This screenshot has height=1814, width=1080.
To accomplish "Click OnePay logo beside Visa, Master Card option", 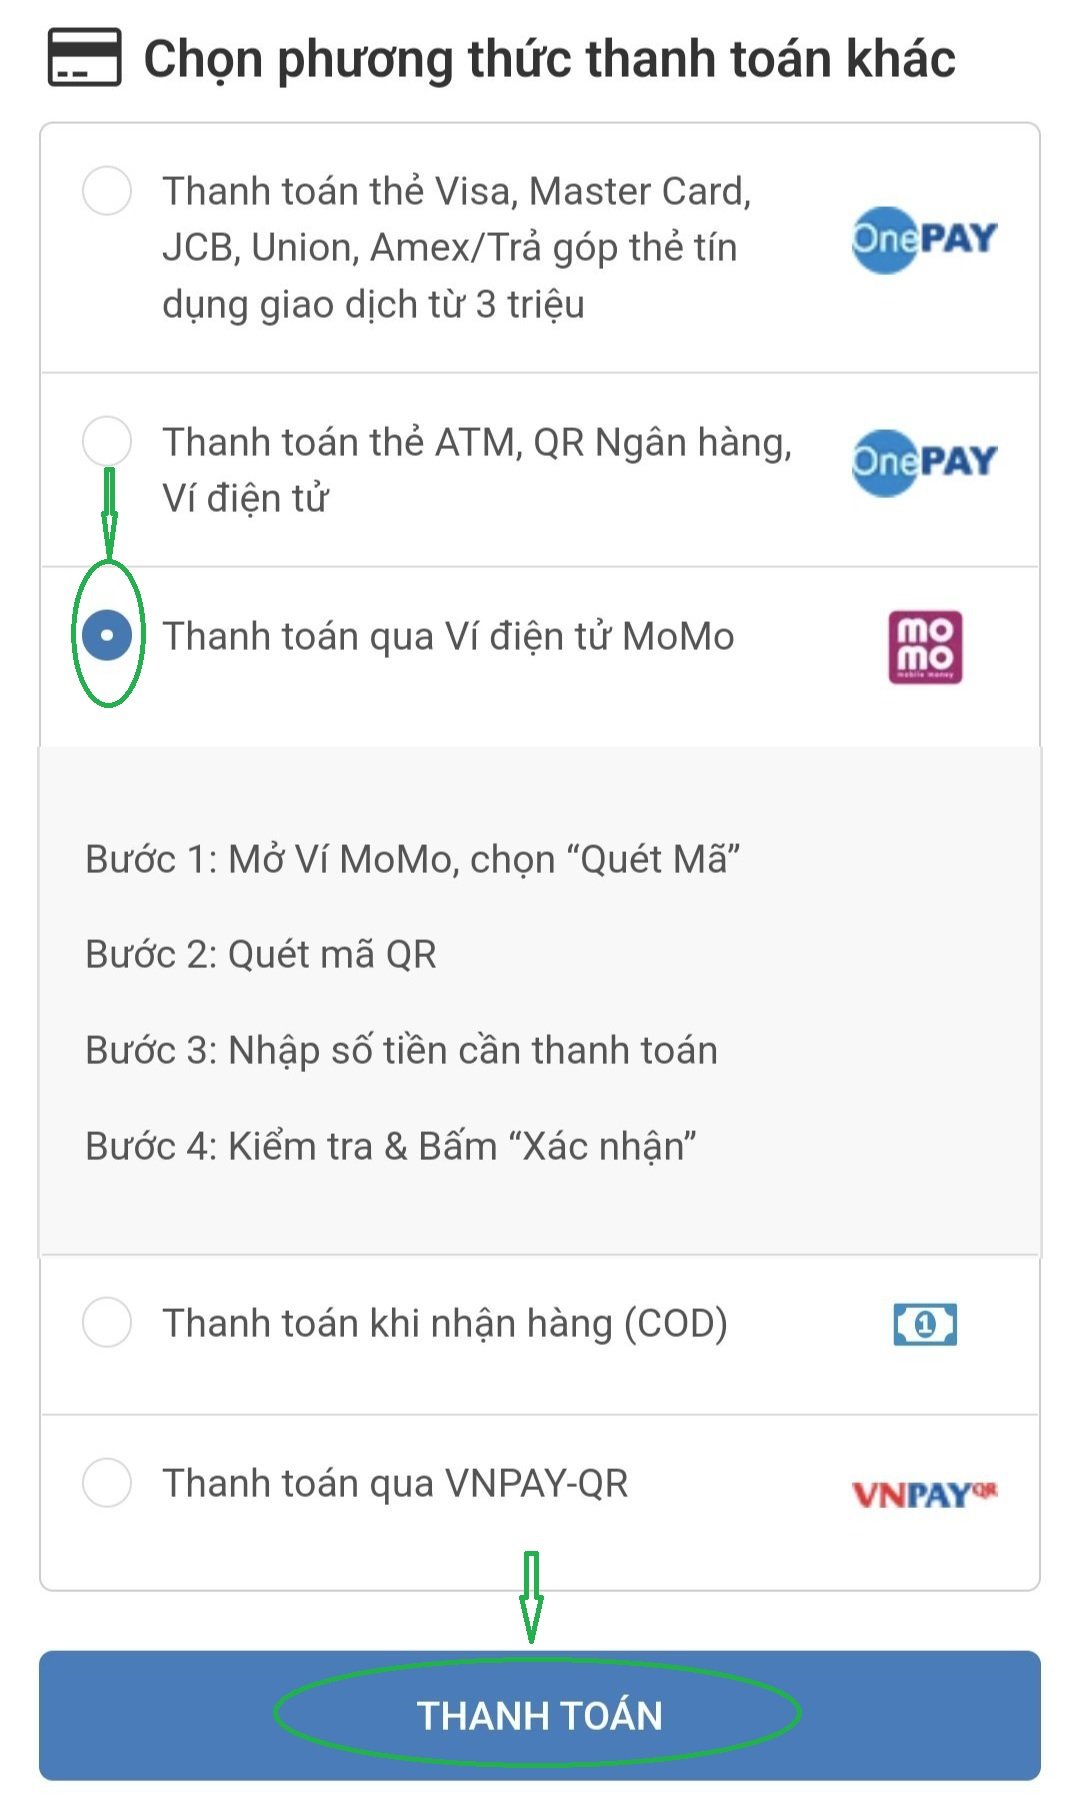I will pyautogui.click(x=924, y=239).
